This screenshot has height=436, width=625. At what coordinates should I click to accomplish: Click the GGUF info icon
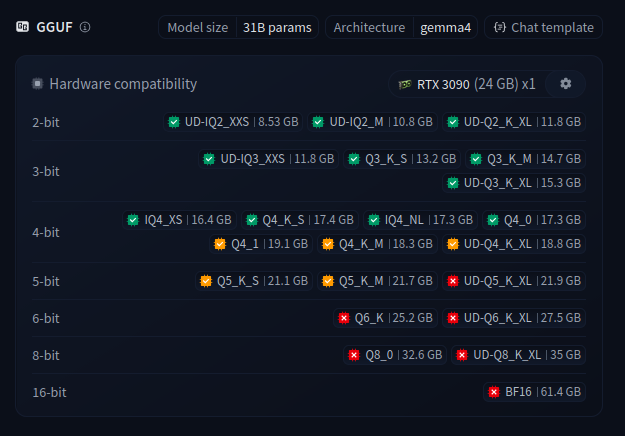[85, 27]
